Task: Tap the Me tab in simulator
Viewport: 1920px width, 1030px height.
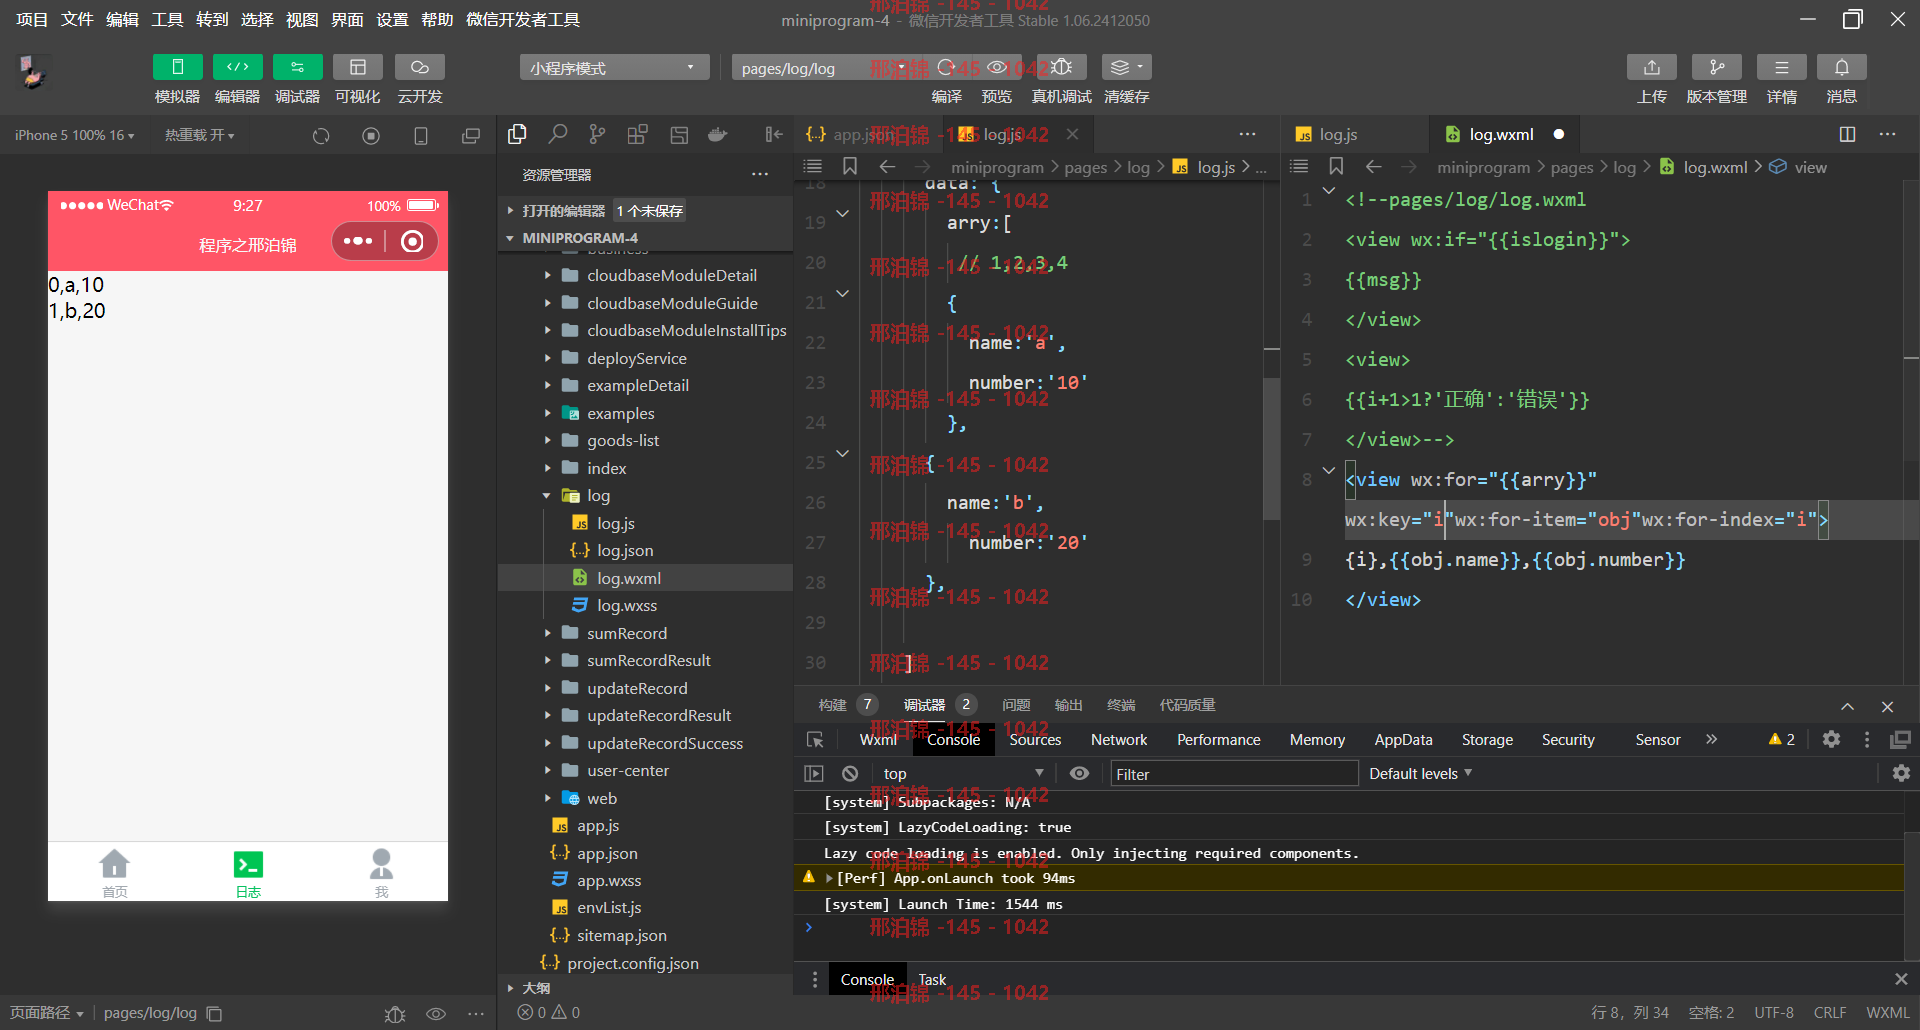Action: click(381, 873)
